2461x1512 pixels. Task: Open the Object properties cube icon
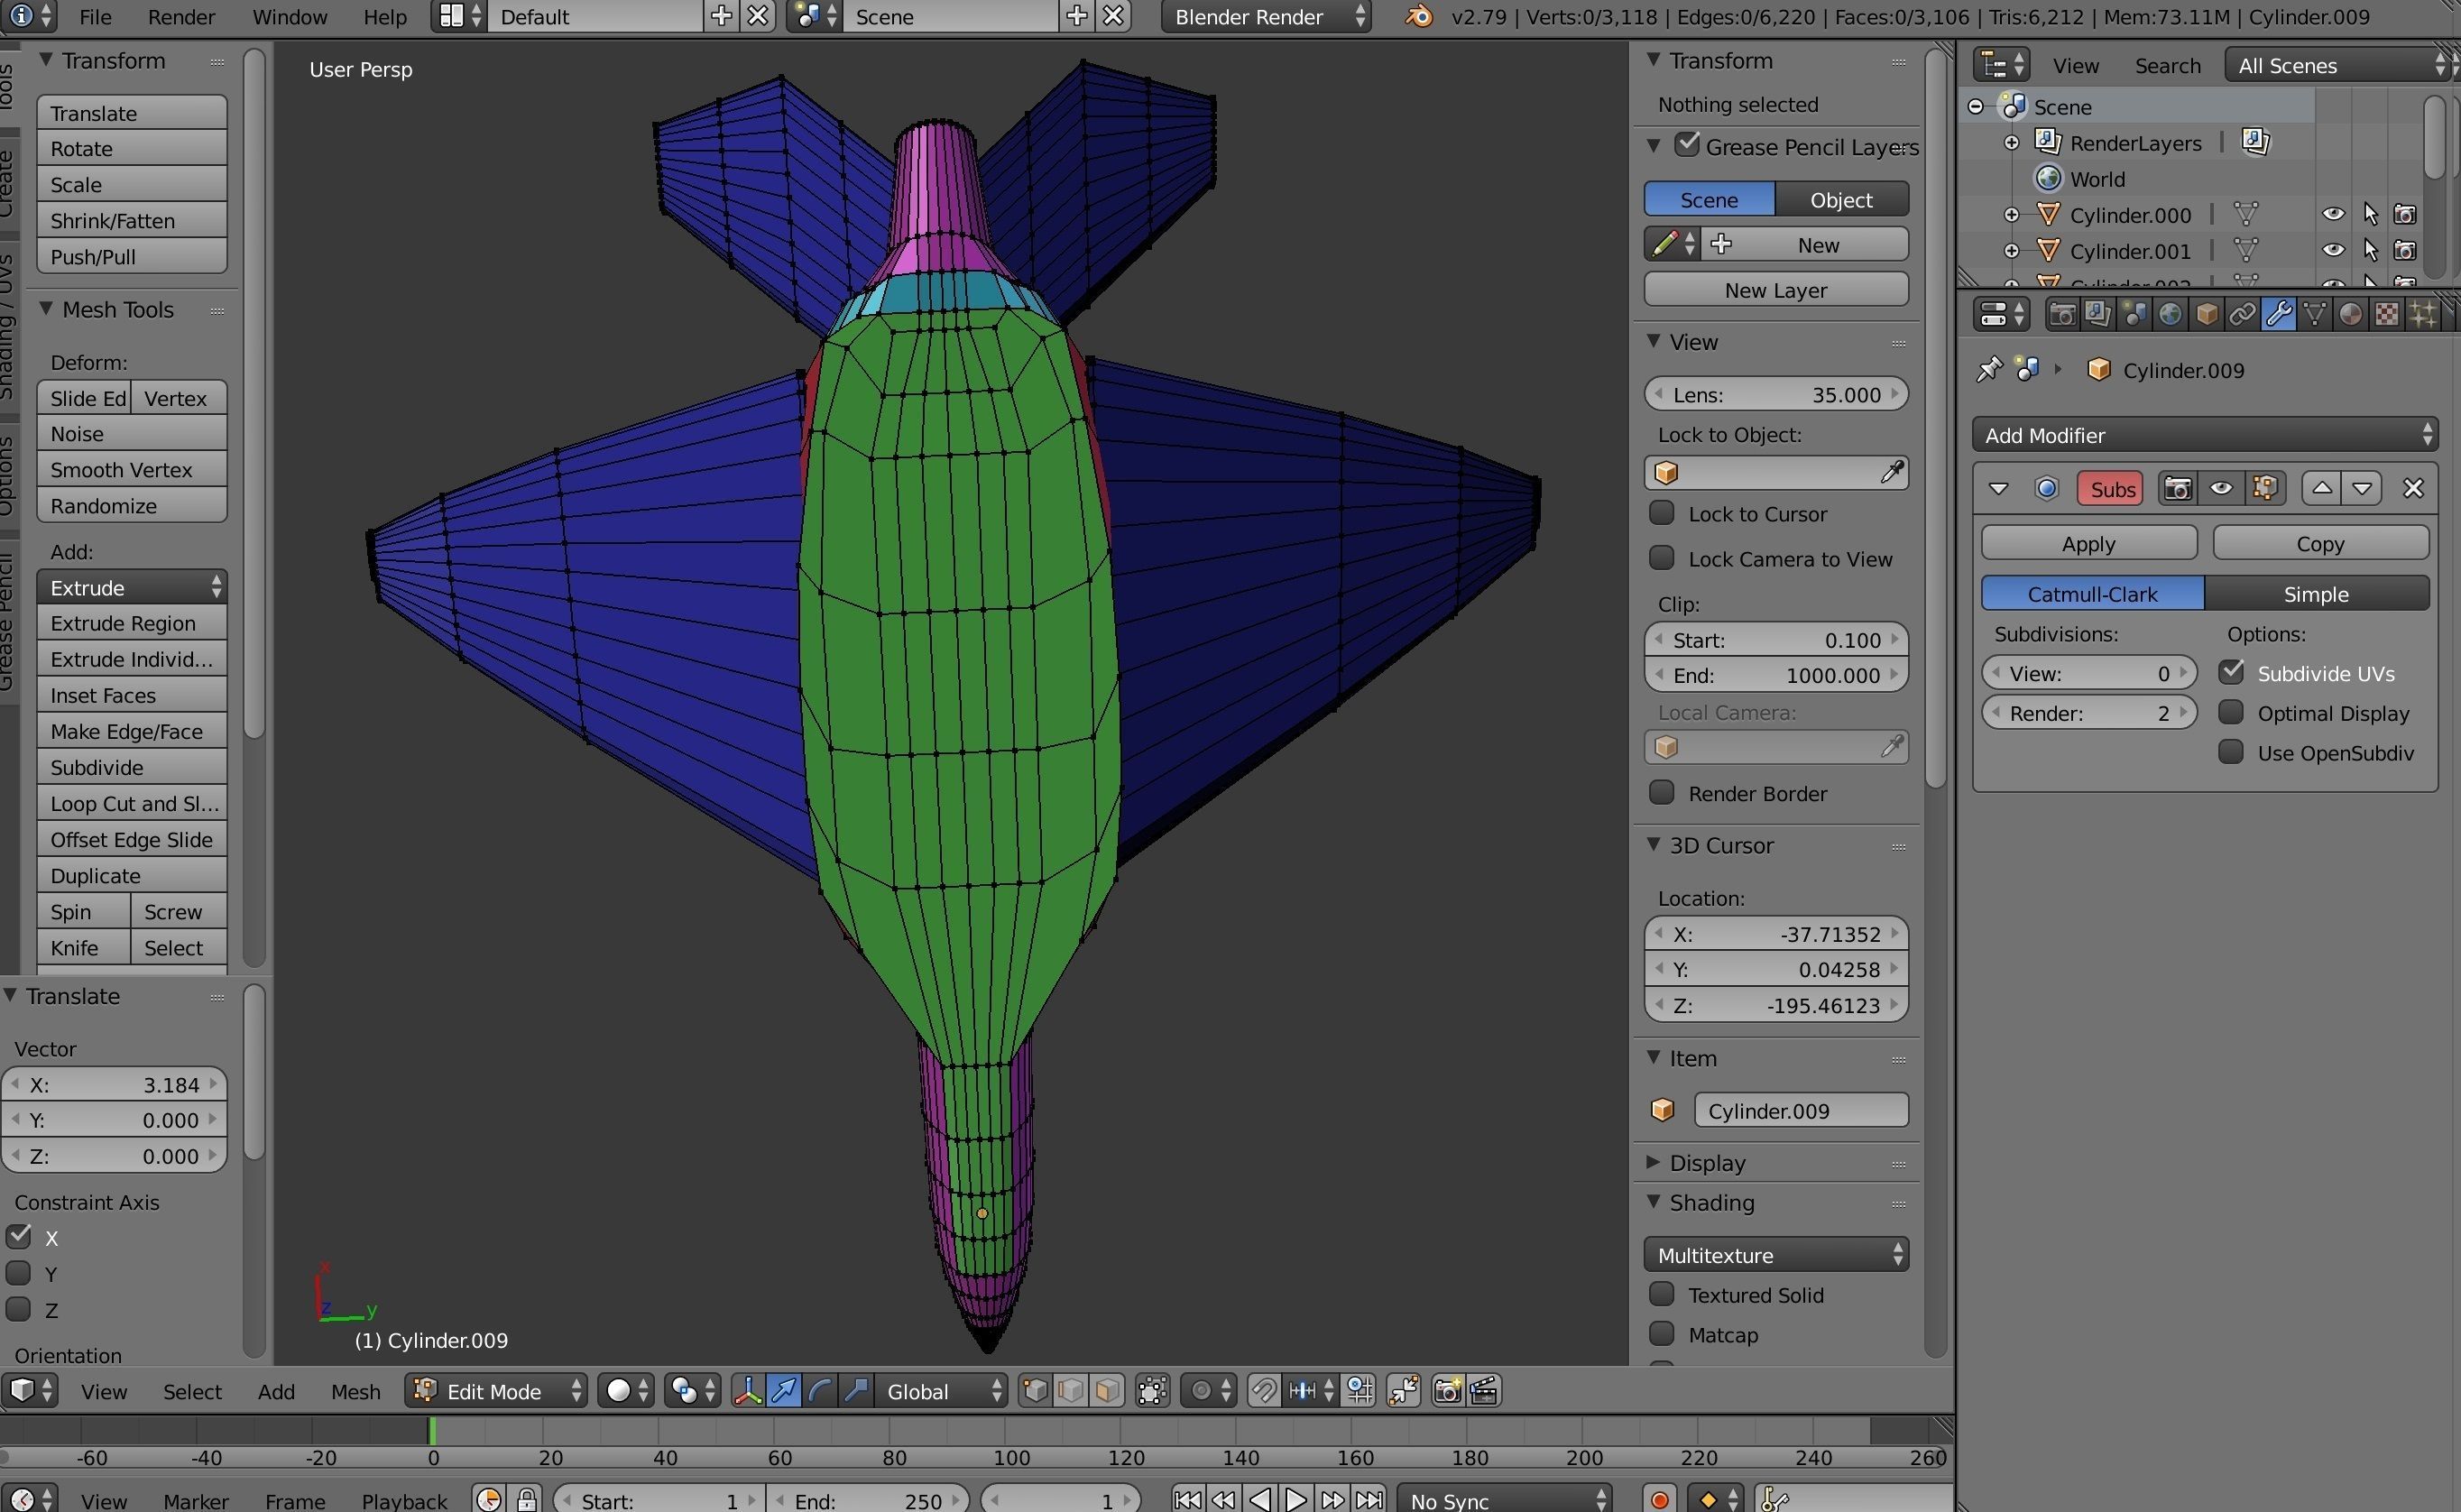[x=2207, y=314]
